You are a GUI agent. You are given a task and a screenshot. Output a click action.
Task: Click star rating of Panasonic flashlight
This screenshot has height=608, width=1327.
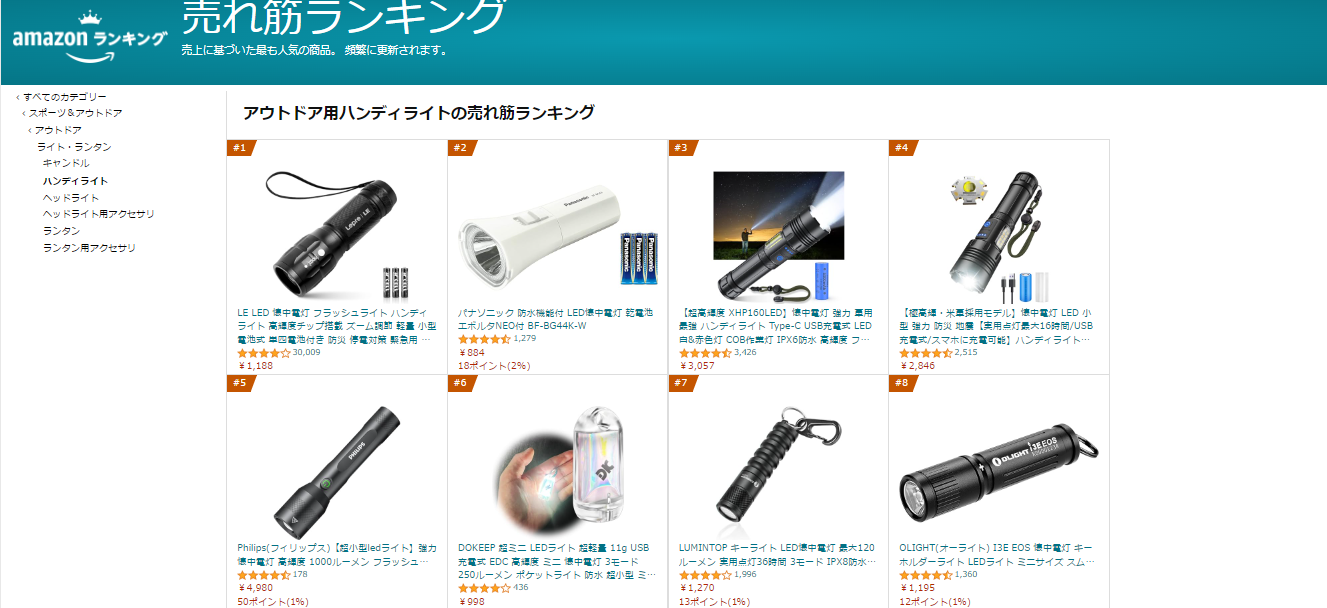pyautogui.click(x=484, y=339)
